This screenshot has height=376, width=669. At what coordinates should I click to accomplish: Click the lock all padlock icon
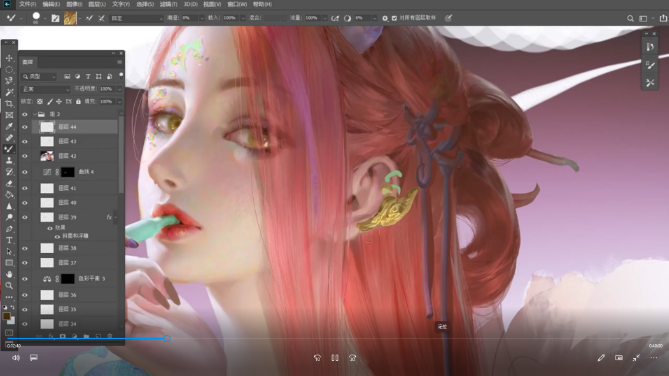click(78, 102)
